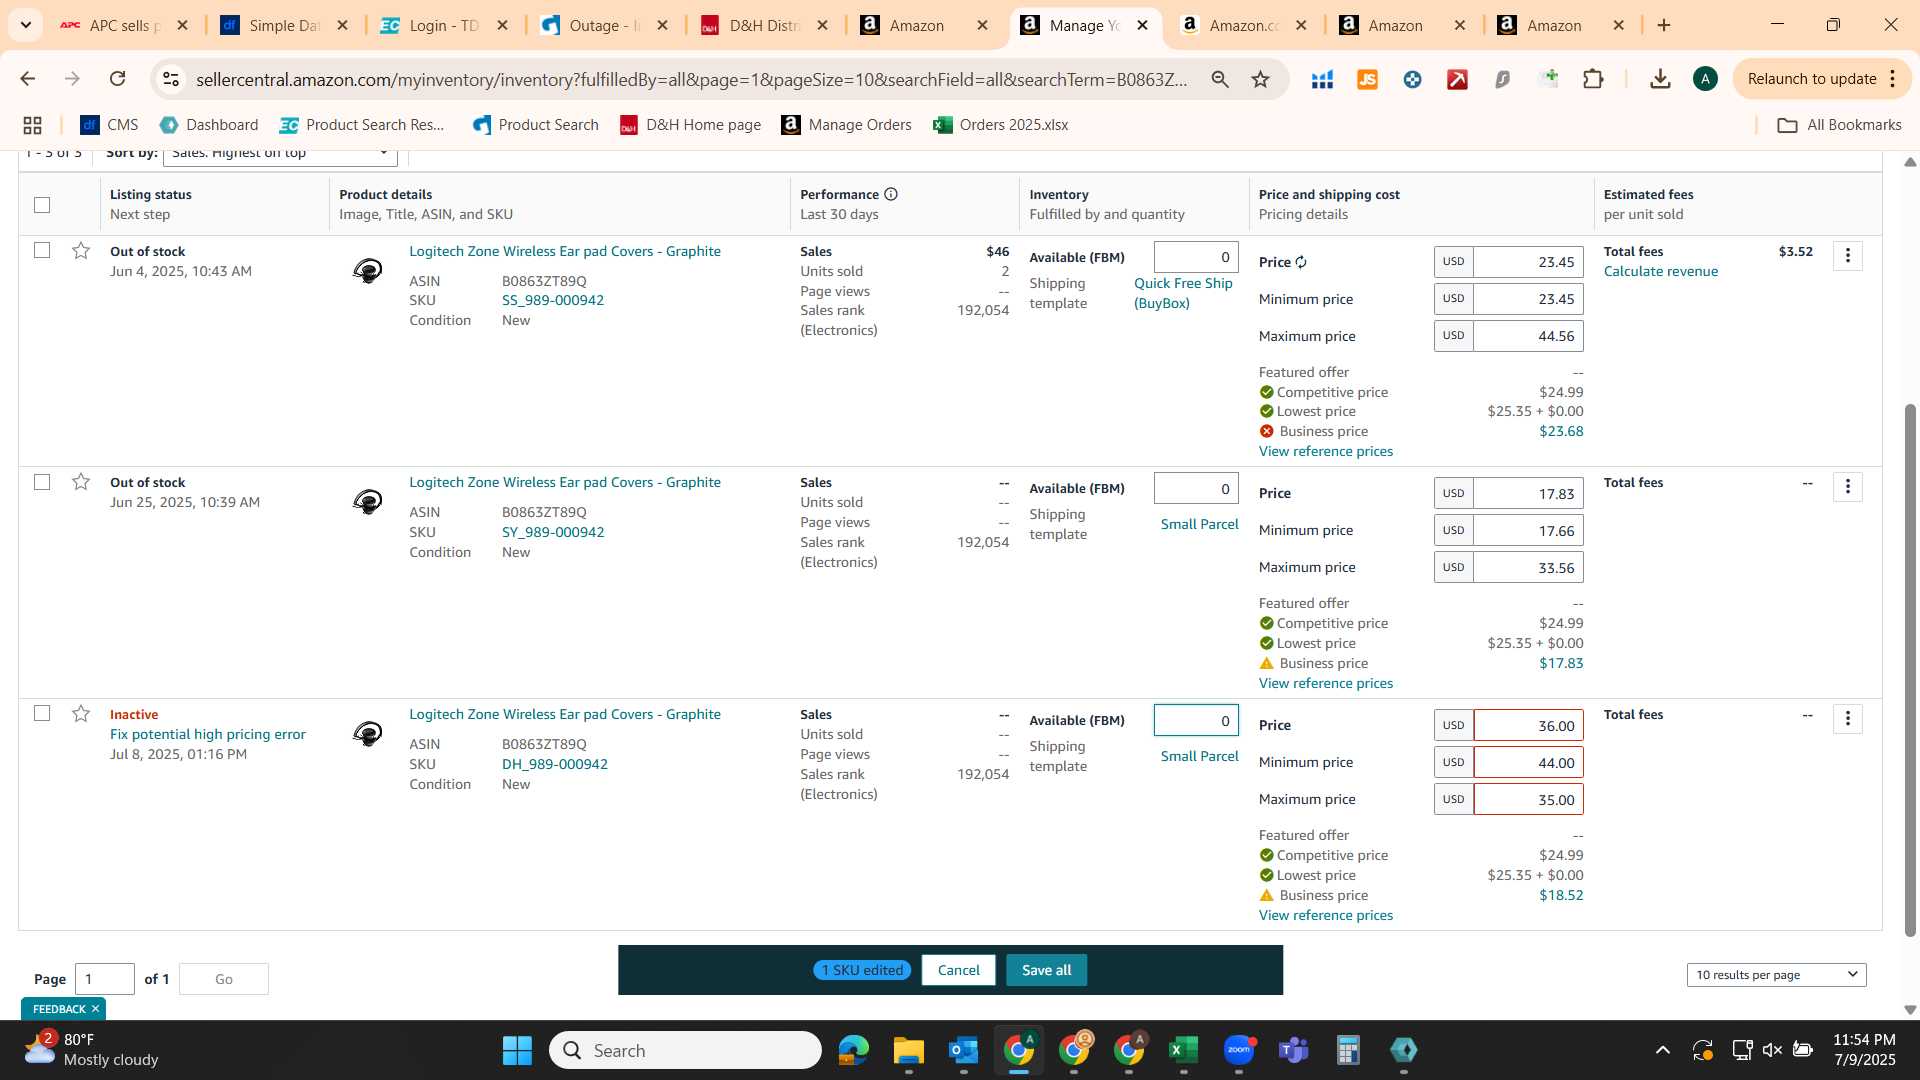Click the JS extension icon
Screen dimensions: 1920x1080
point(1367,79)
